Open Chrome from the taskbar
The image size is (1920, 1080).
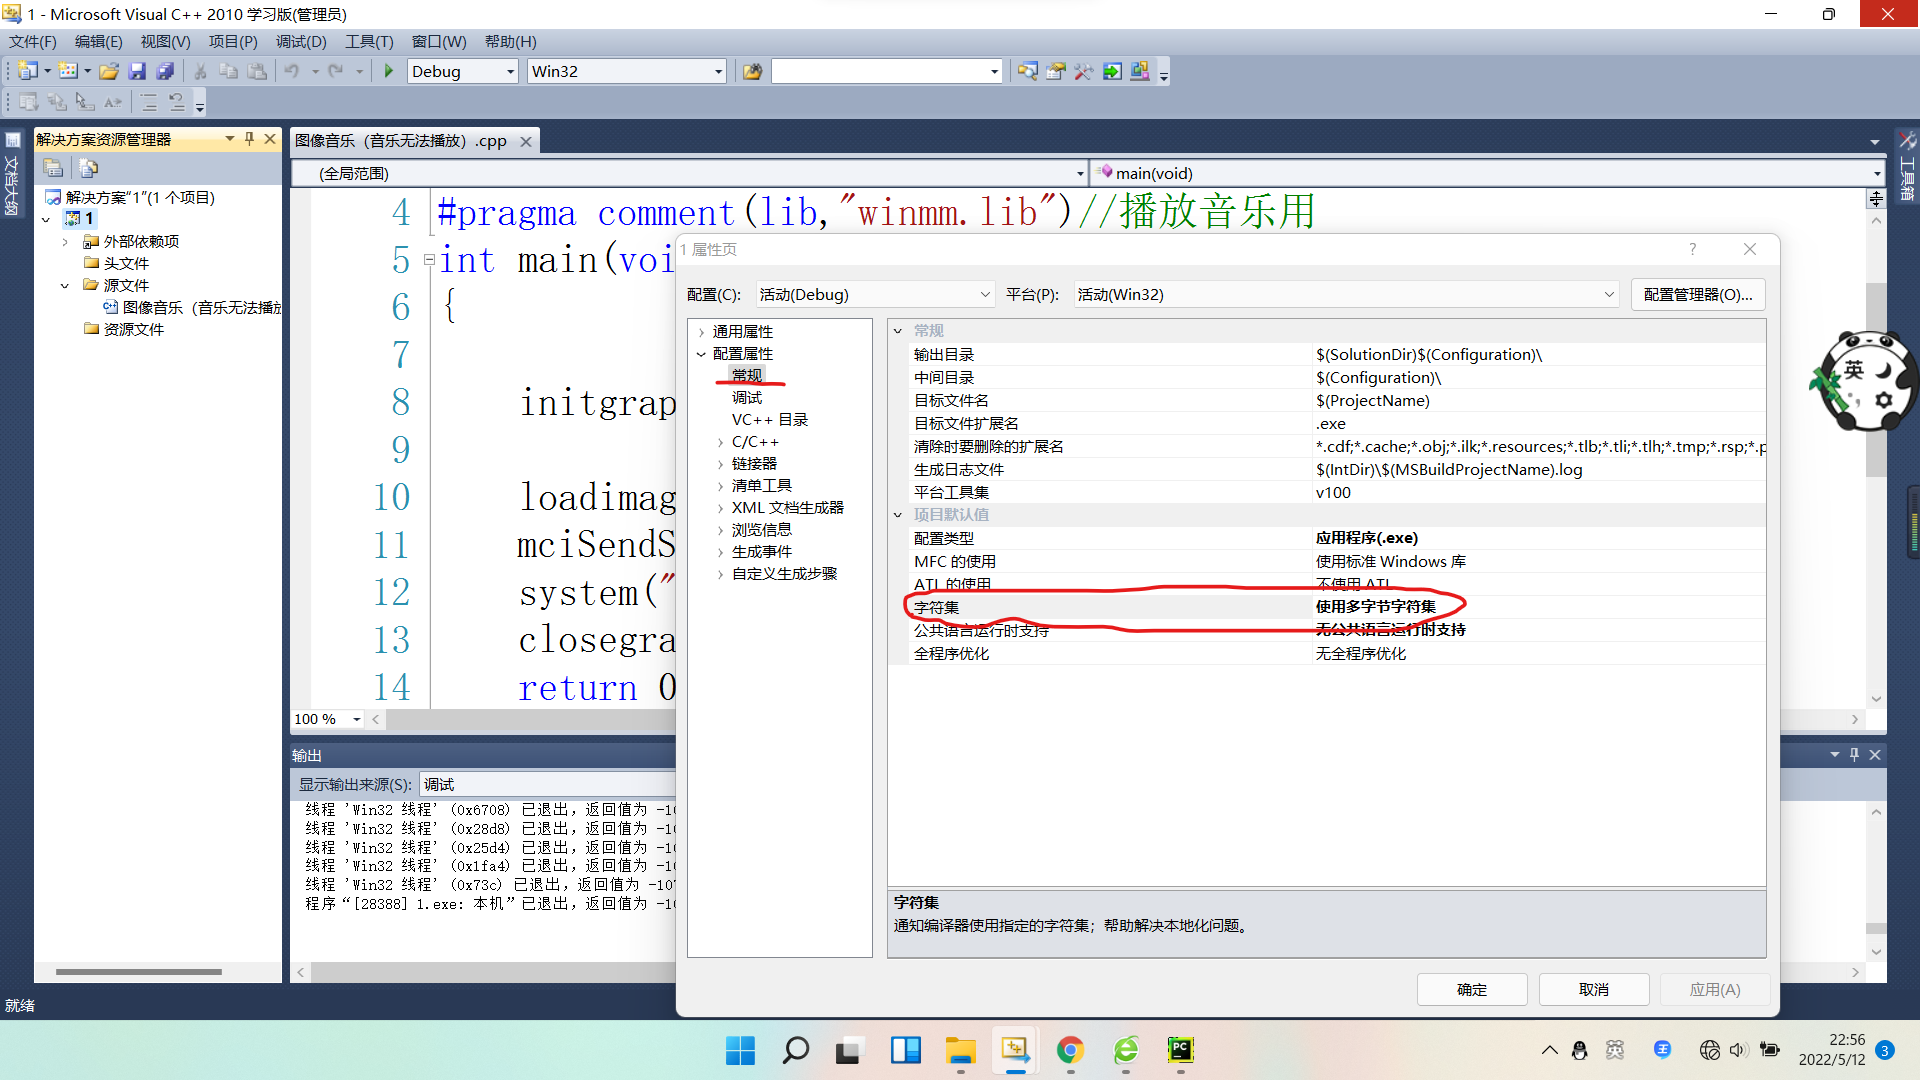1070,1050
